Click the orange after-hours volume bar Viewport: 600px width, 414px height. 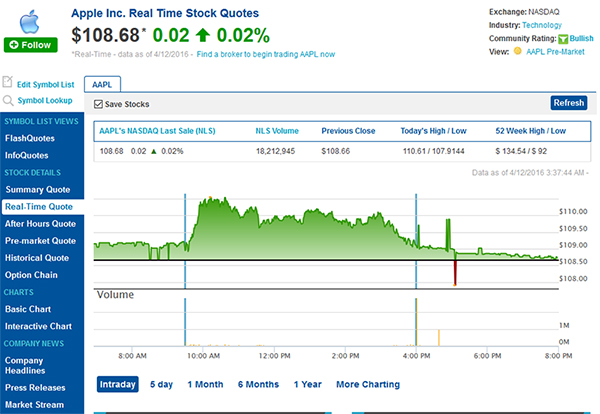point(439,338)
